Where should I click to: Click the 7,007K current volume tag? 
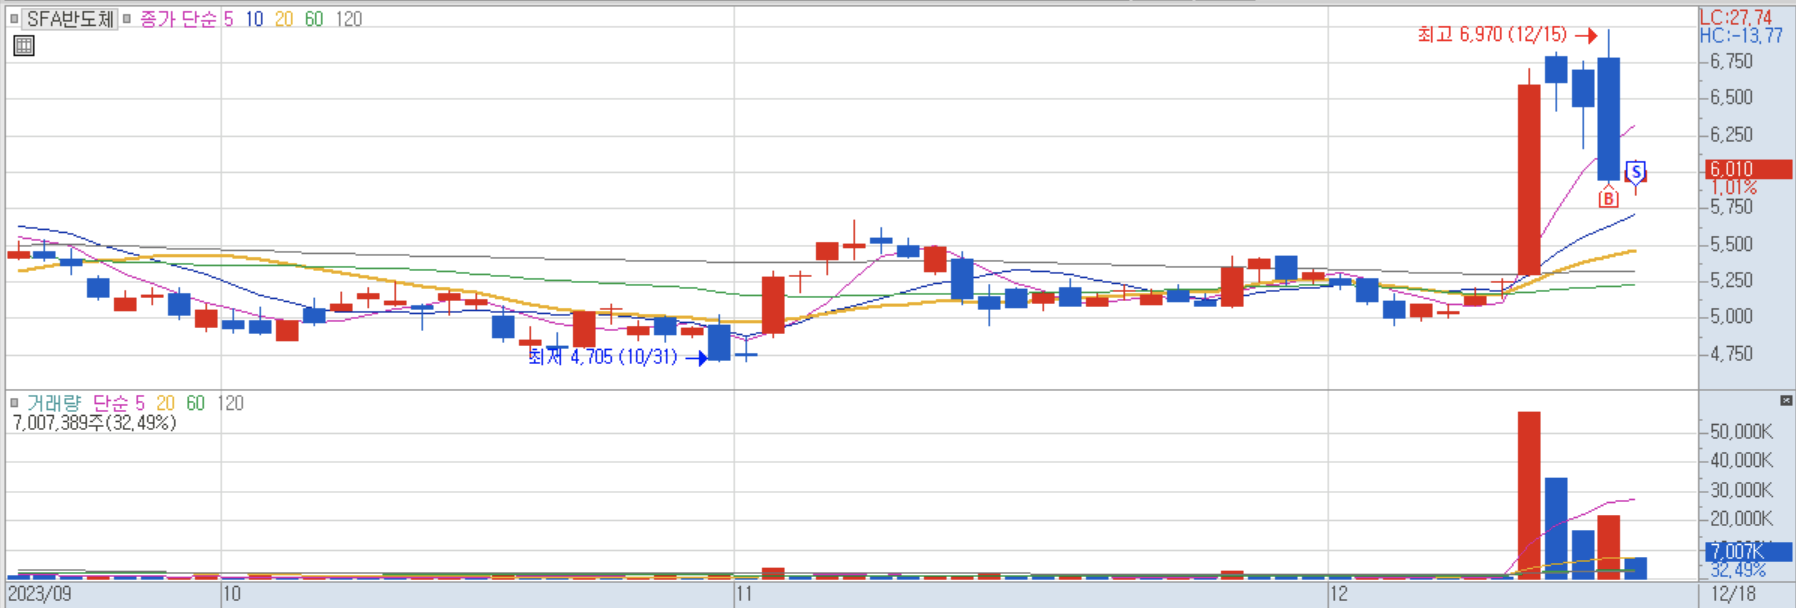point(1748,551)
